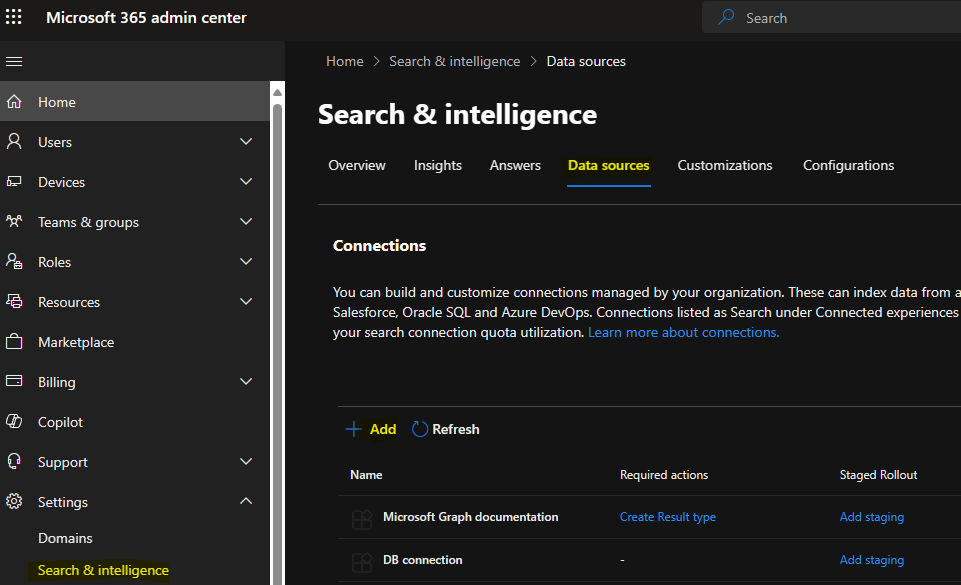Click the Data sources breadcrumb text

click(586, 61)
